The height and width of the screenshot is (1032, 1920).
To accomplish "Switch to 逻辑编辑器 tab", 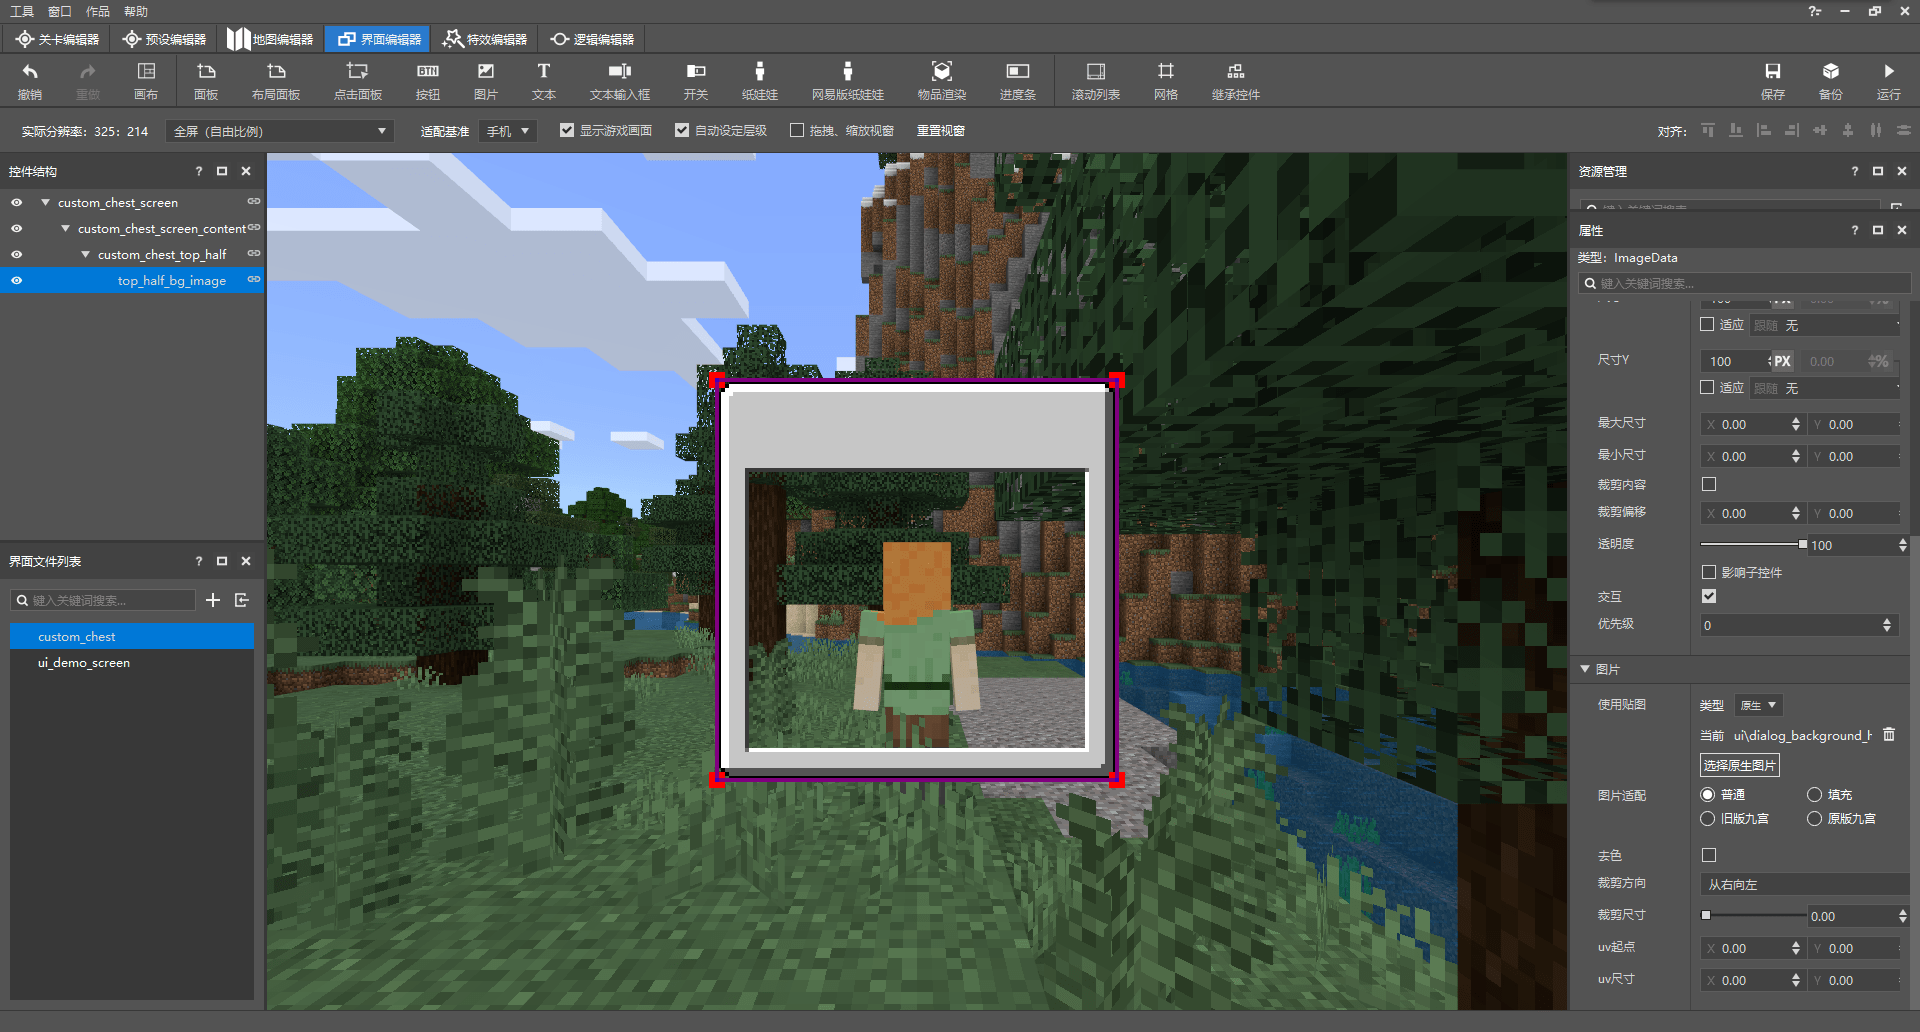I will coord(592,39).
